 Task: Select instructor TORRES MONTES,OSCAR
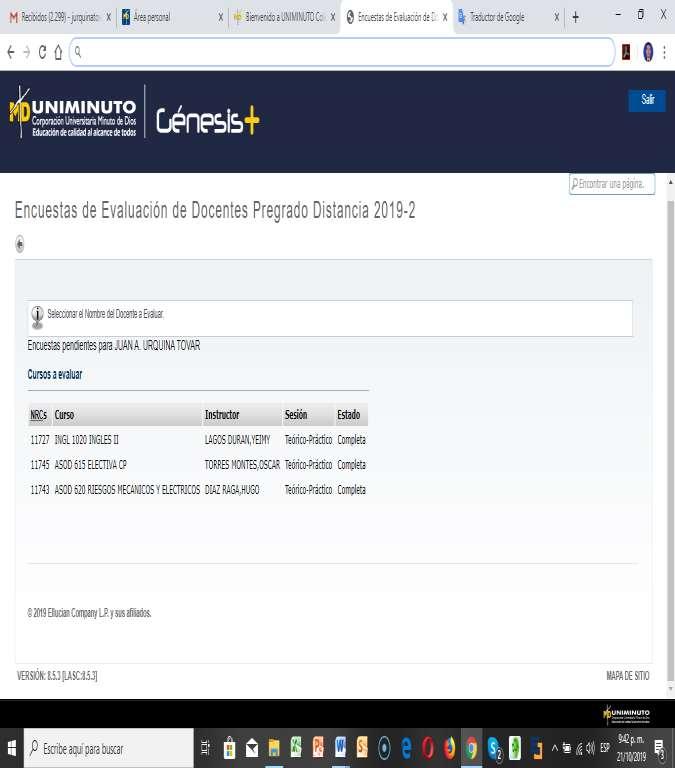pos(242,465)
